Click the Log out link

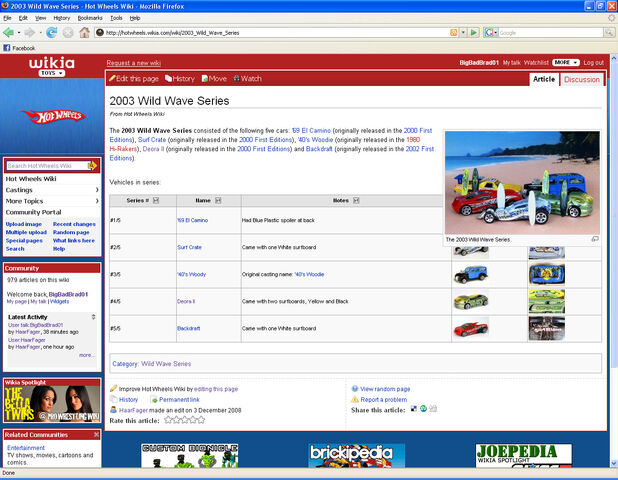[x=594, y=63]
